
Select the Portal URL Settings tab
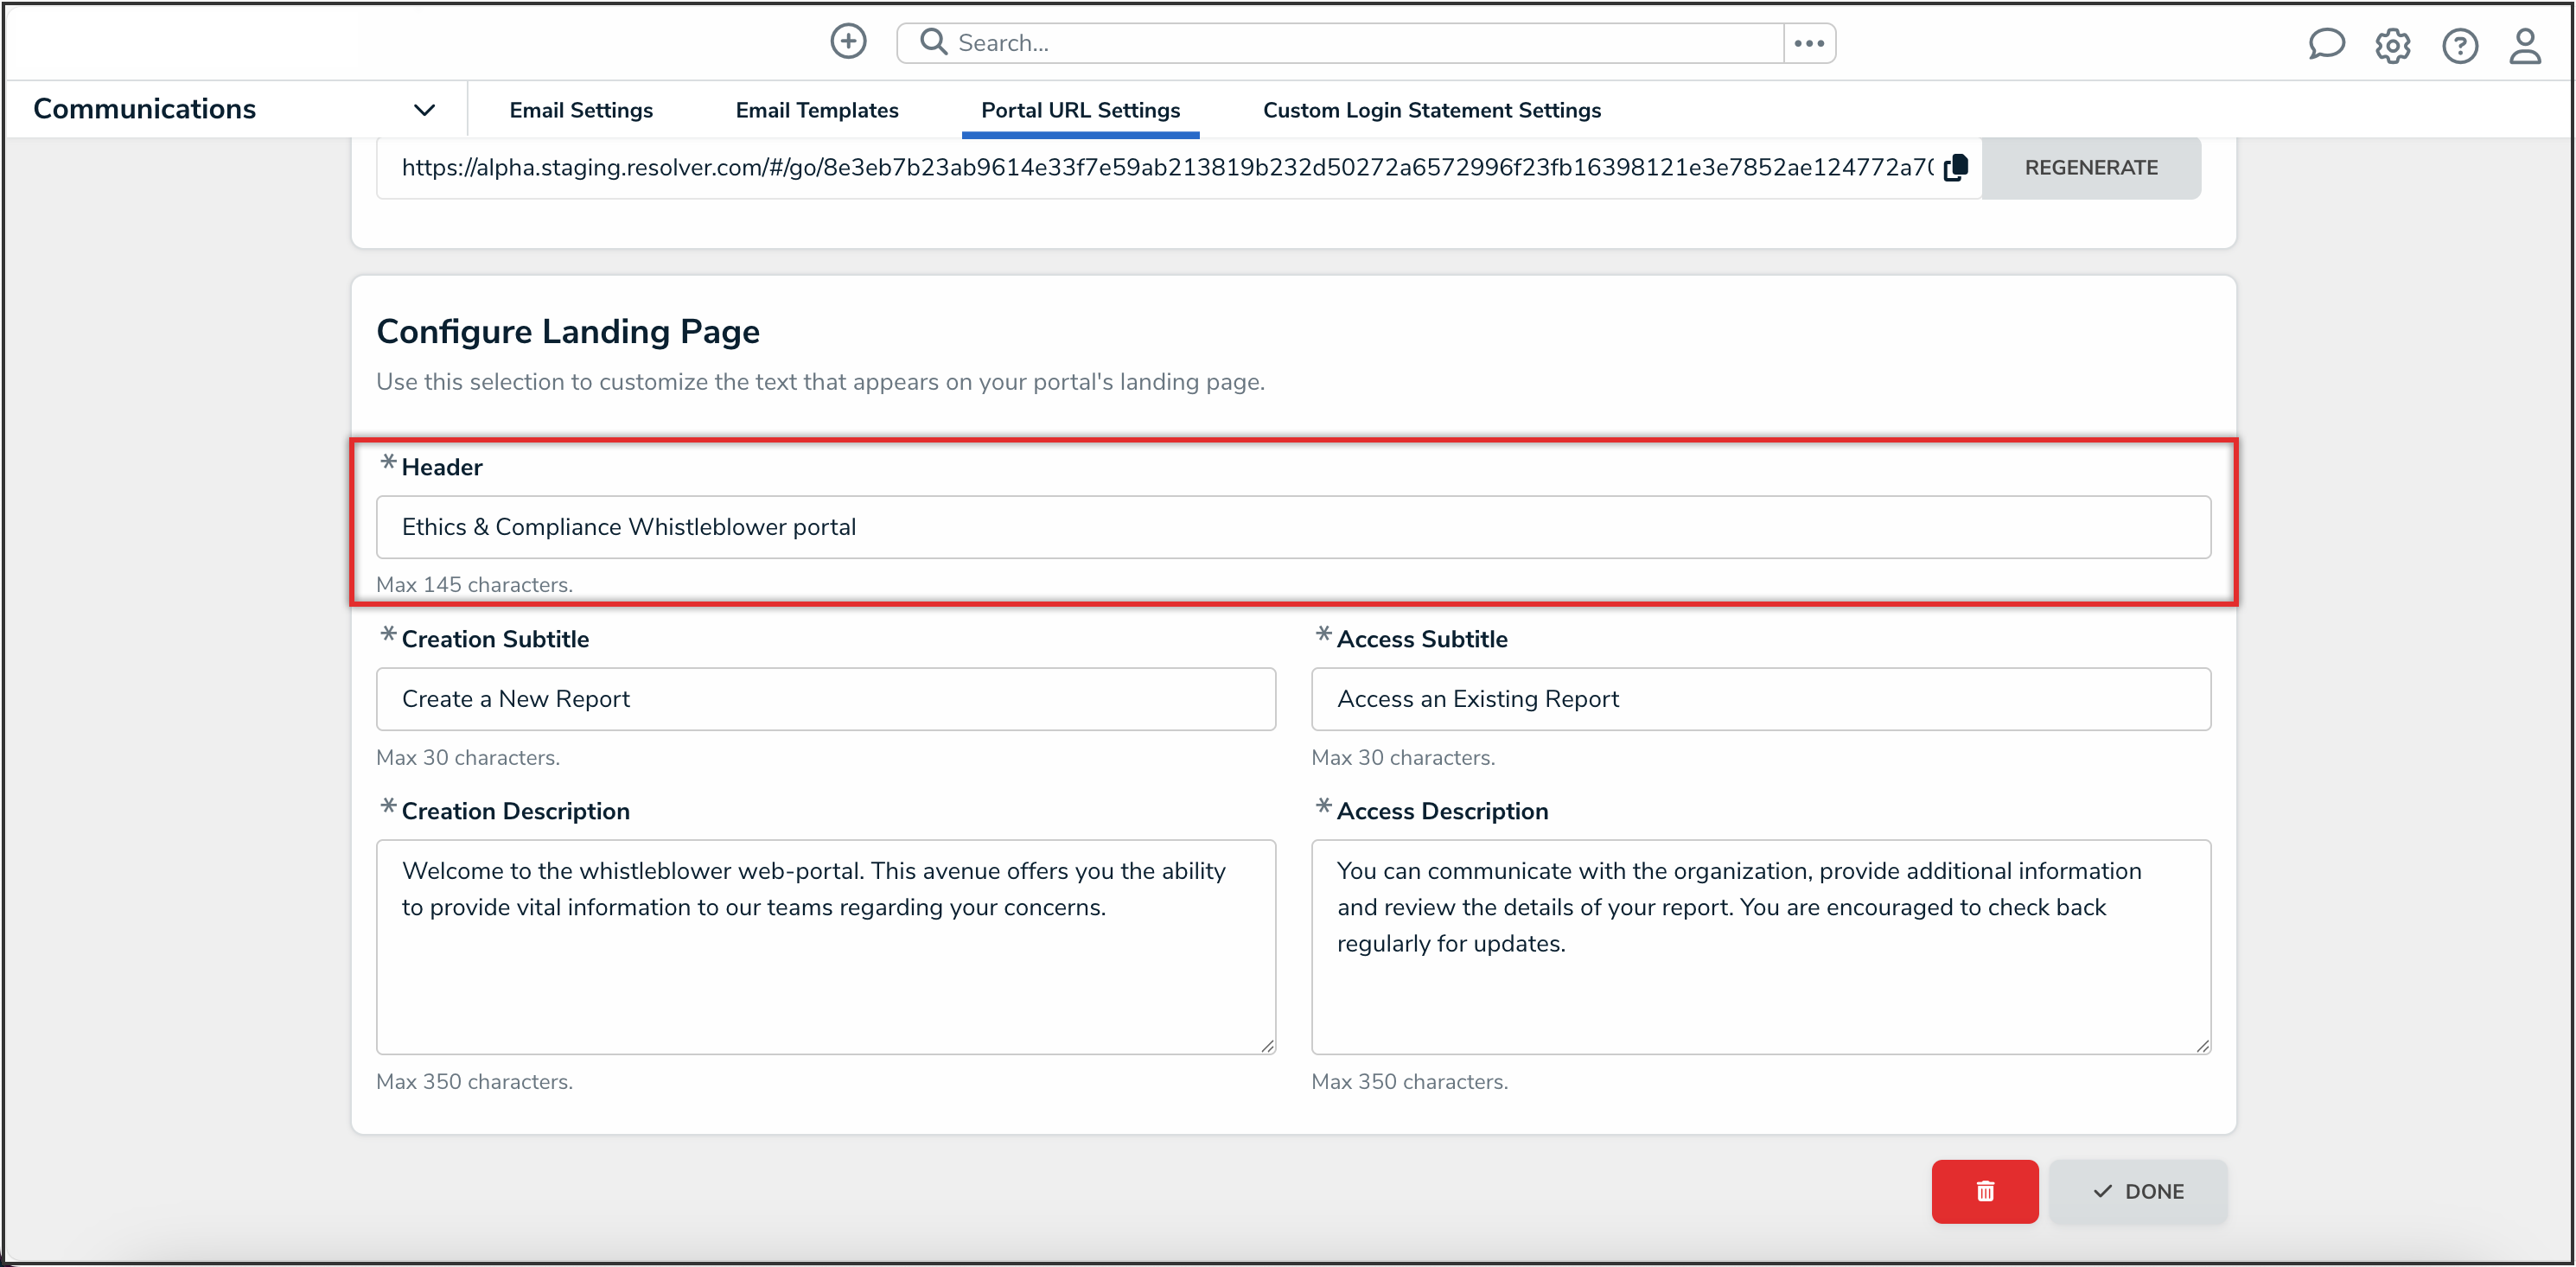[x=1080, y=110]
